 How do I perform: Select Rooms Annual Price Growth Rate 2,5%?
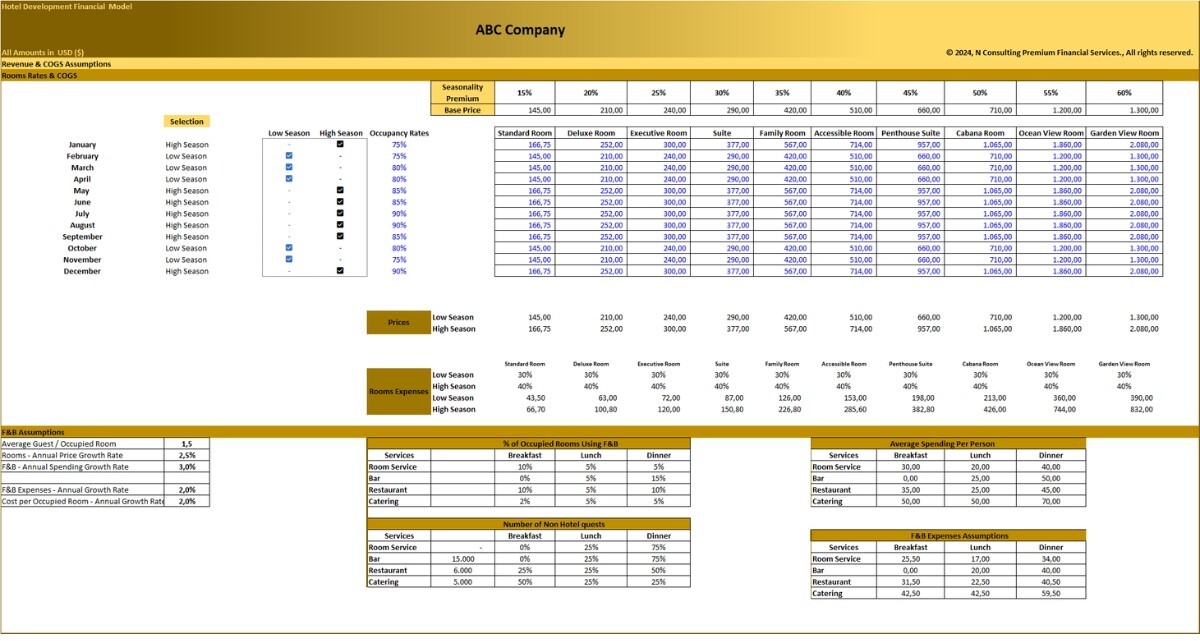[187, 455]
